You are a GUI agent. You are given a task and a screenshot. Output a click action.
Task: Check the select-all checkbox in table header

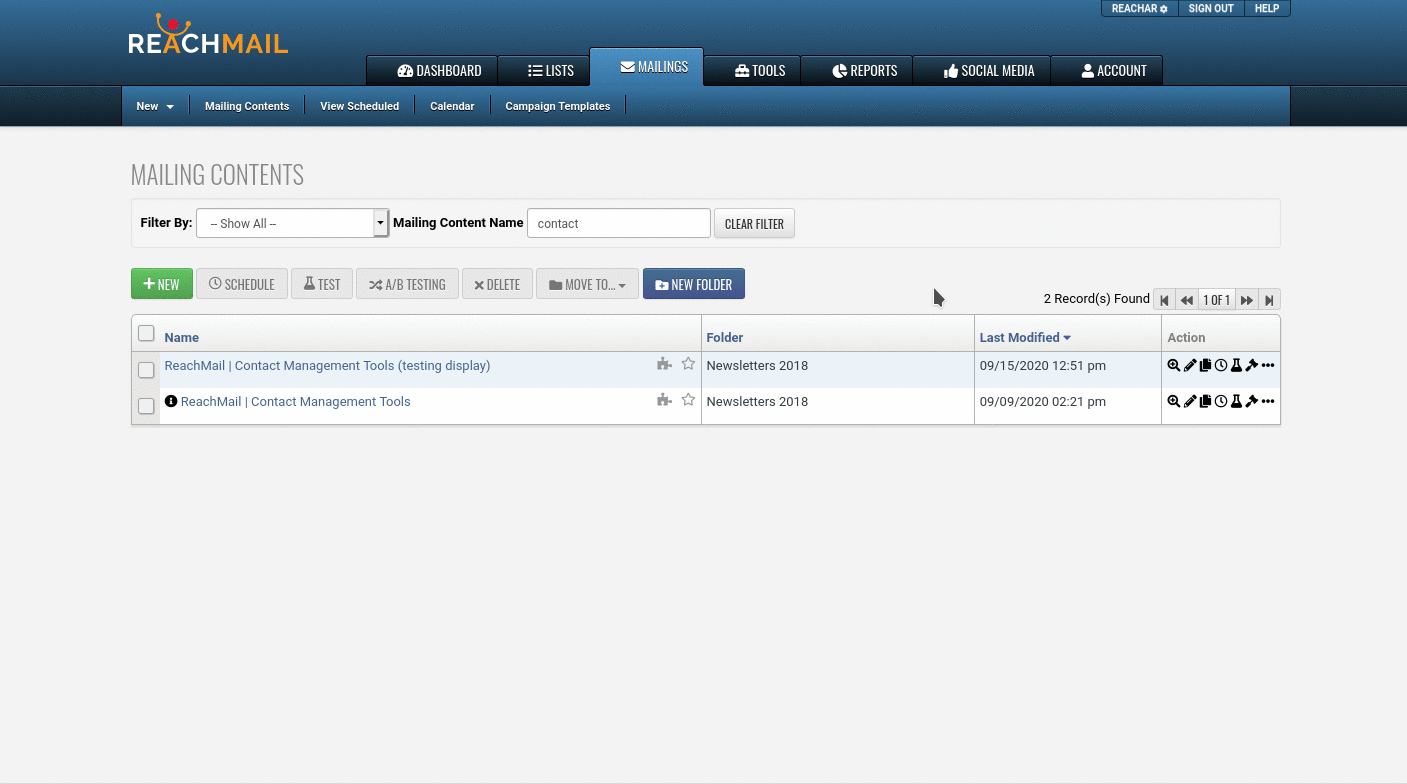coord(146,334)
